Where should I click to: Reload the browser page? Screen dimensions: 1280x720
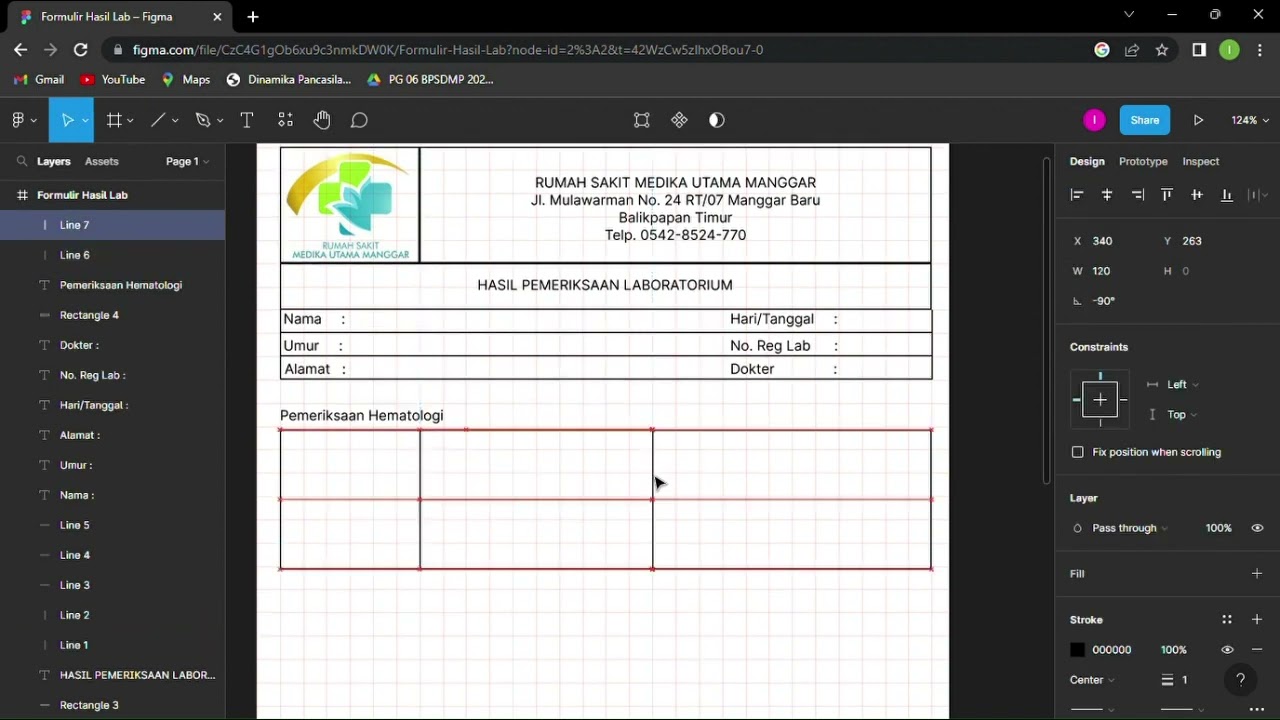pos(80,50)
